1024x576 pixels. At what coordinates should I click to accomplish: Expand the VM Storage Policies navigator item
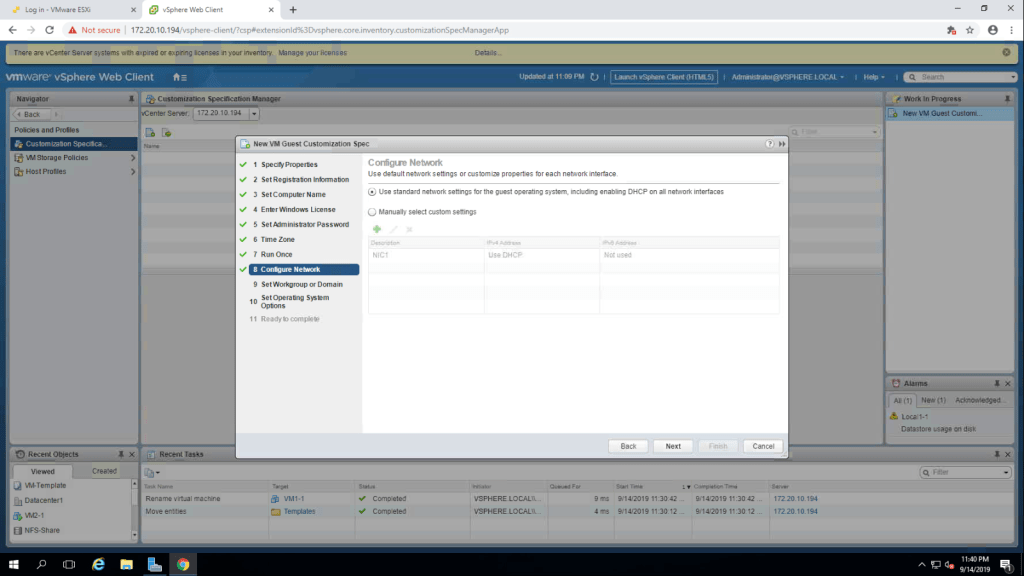coord(132,157)
